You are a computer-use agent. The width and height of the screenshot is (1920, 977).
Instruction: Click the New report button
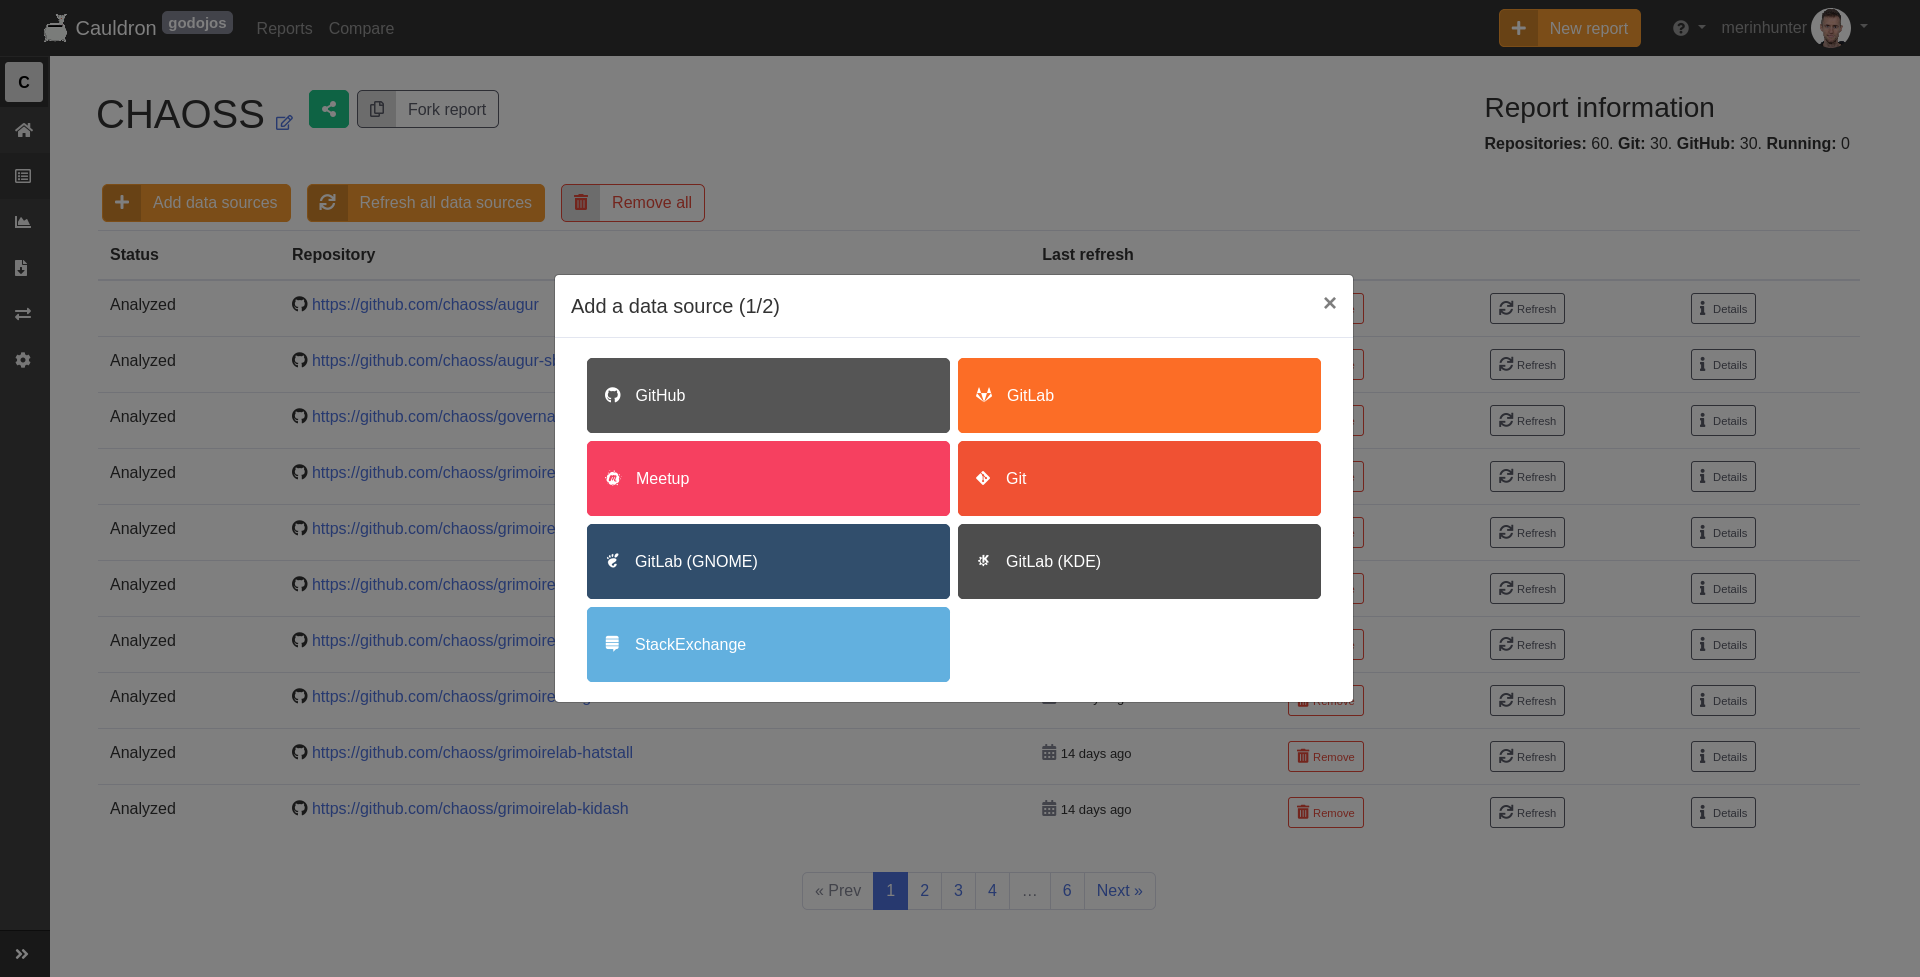tap(1569, 28)
